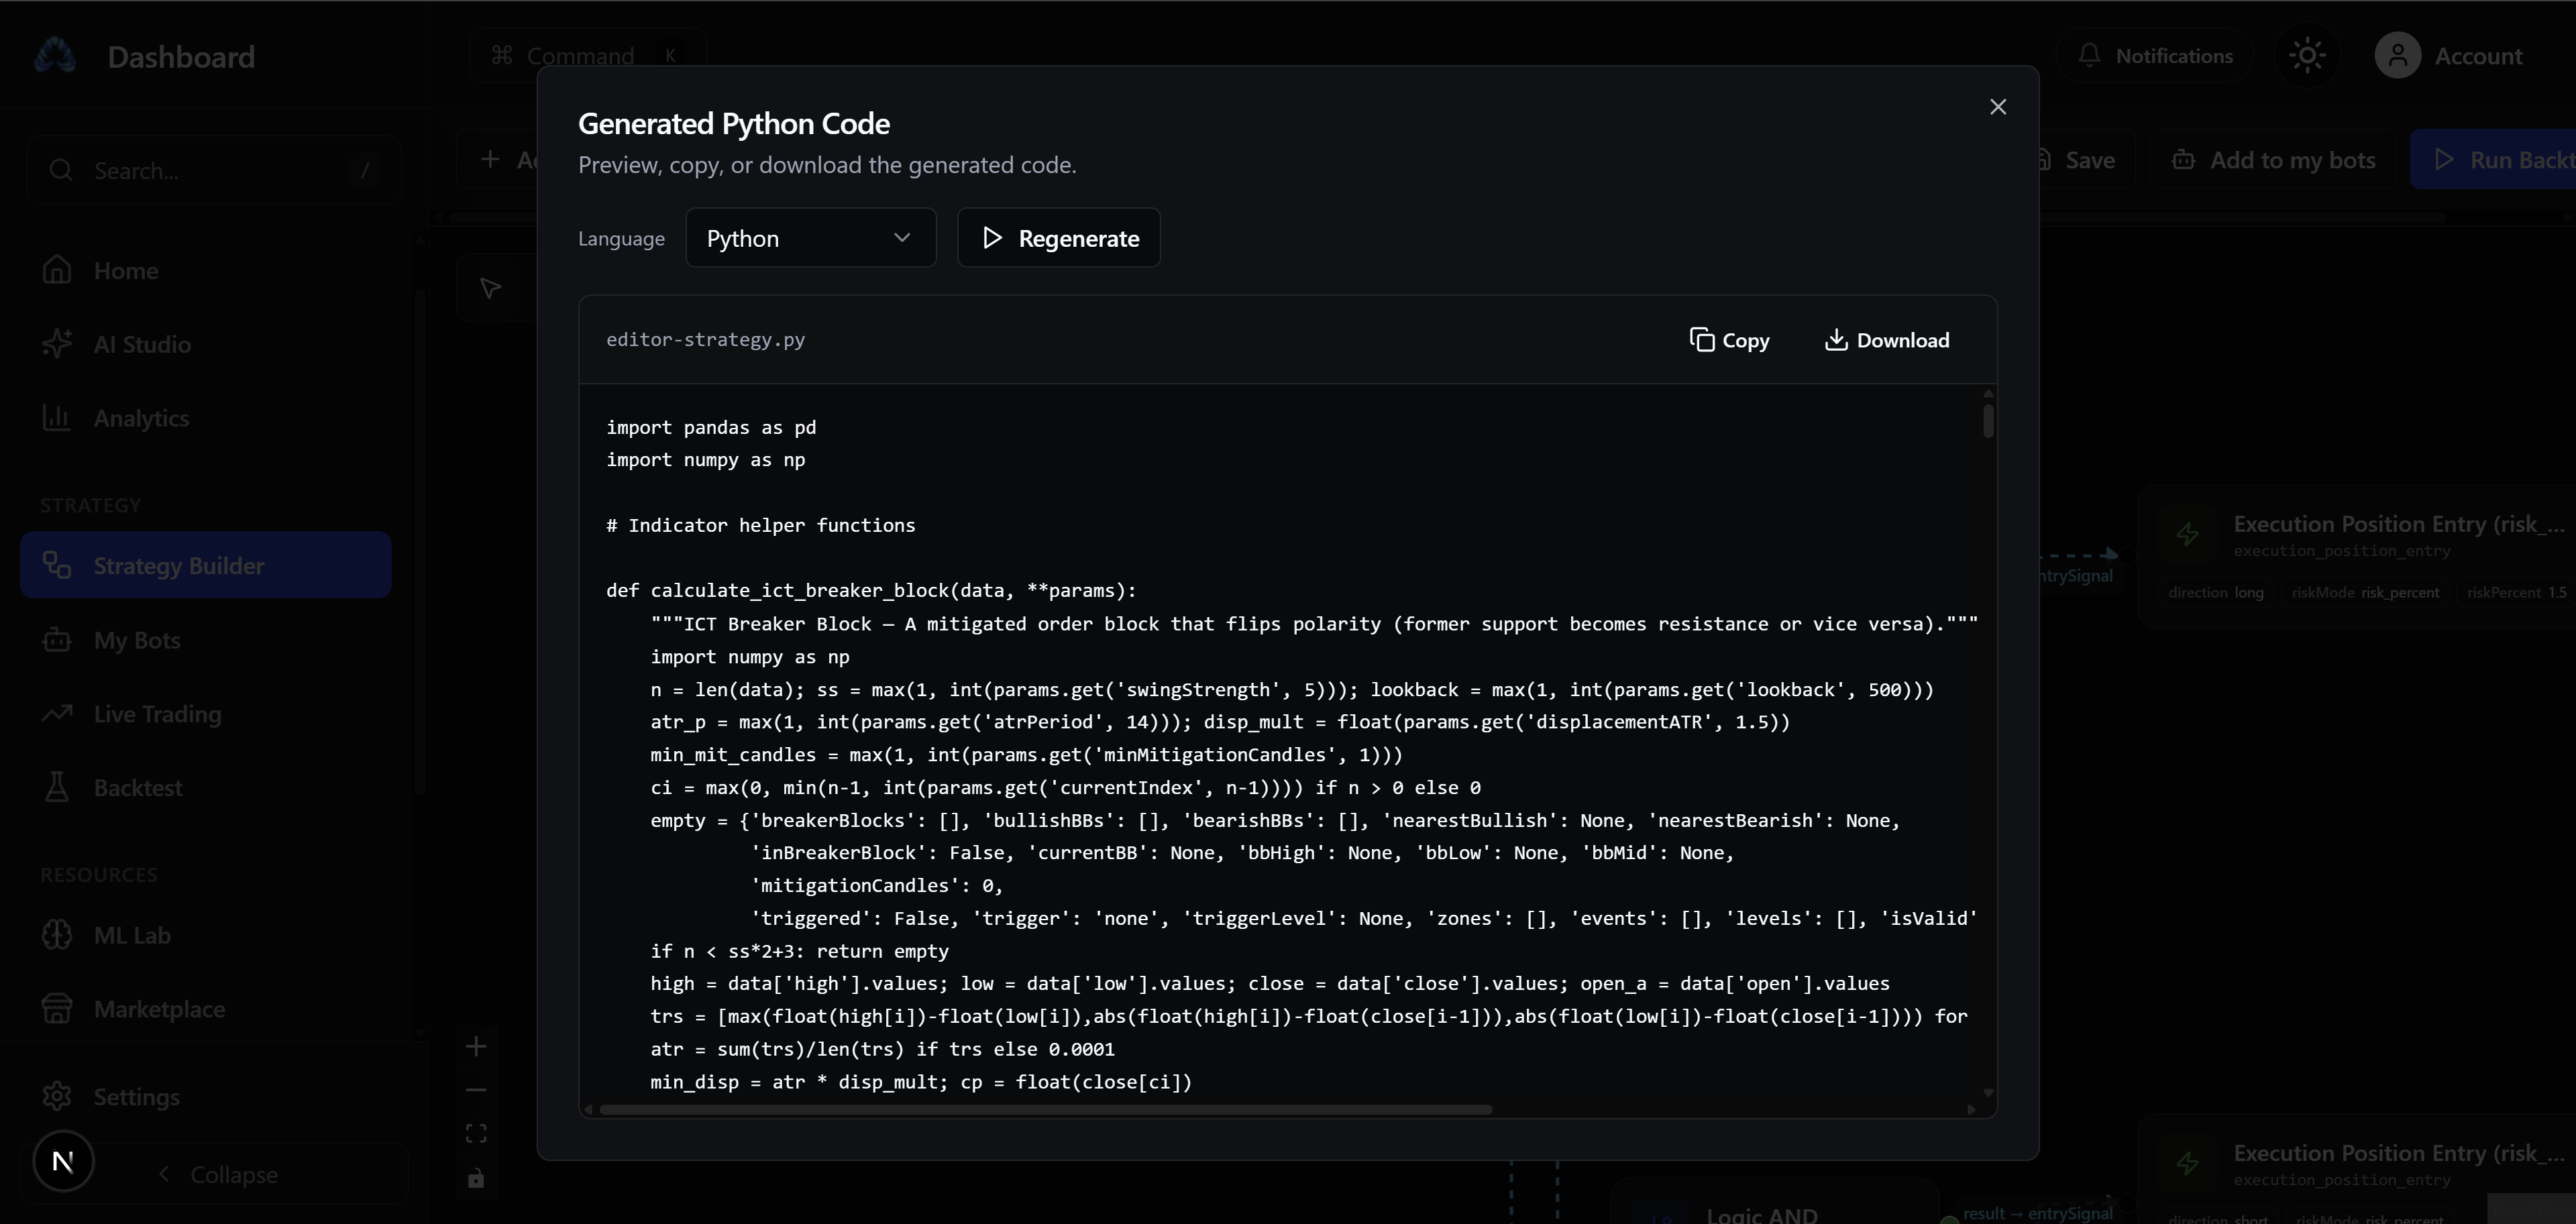Viewport: 2576px width, 1224px height.
Task: Open the Account menu
Action: [2449, 56]
